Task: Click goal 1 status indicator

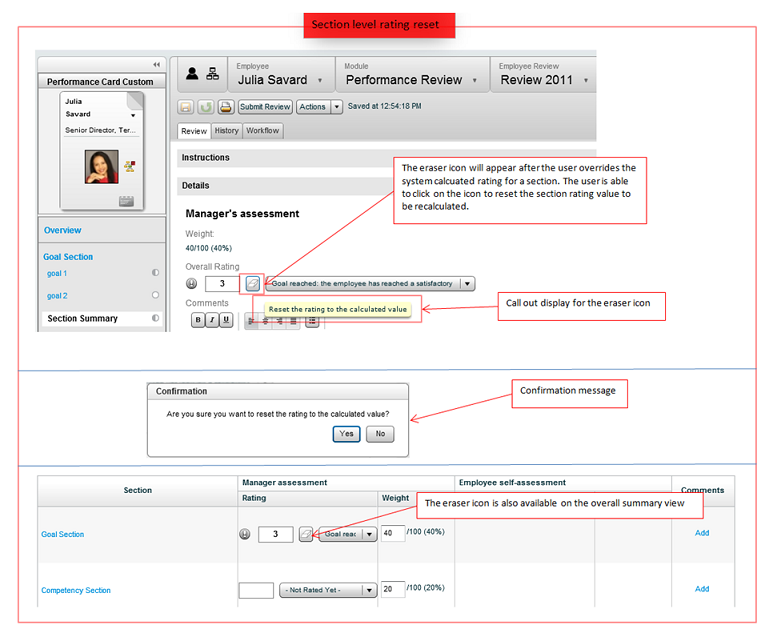Action: tap(155, 273)
